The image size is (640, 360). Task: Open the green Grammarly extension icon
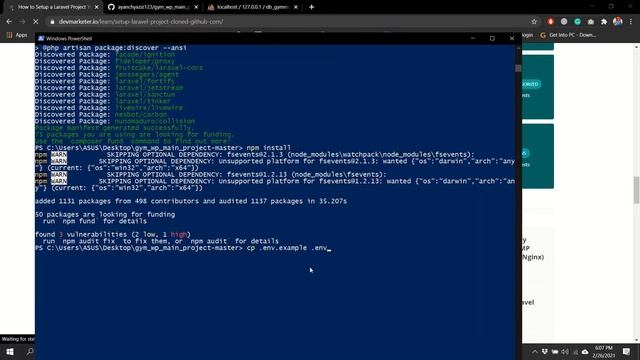tap(577, 22)
